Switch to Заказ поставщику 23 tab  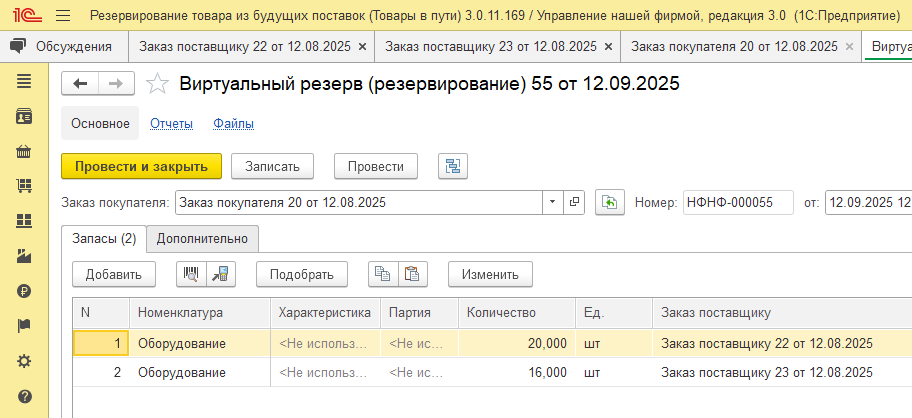pos(490,47)
